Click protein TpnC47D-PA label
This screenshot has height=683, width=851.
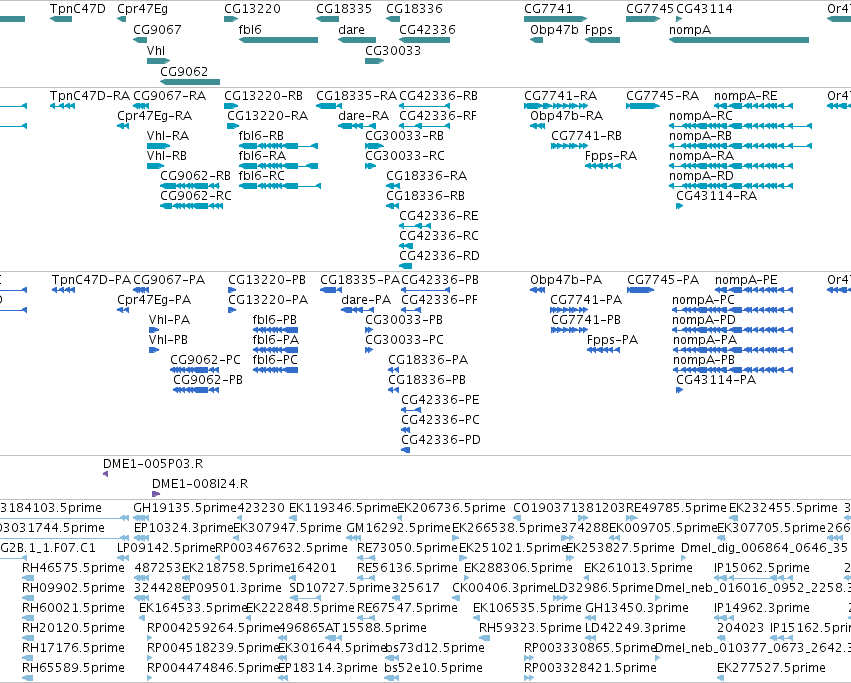click(x=91, y=280)
